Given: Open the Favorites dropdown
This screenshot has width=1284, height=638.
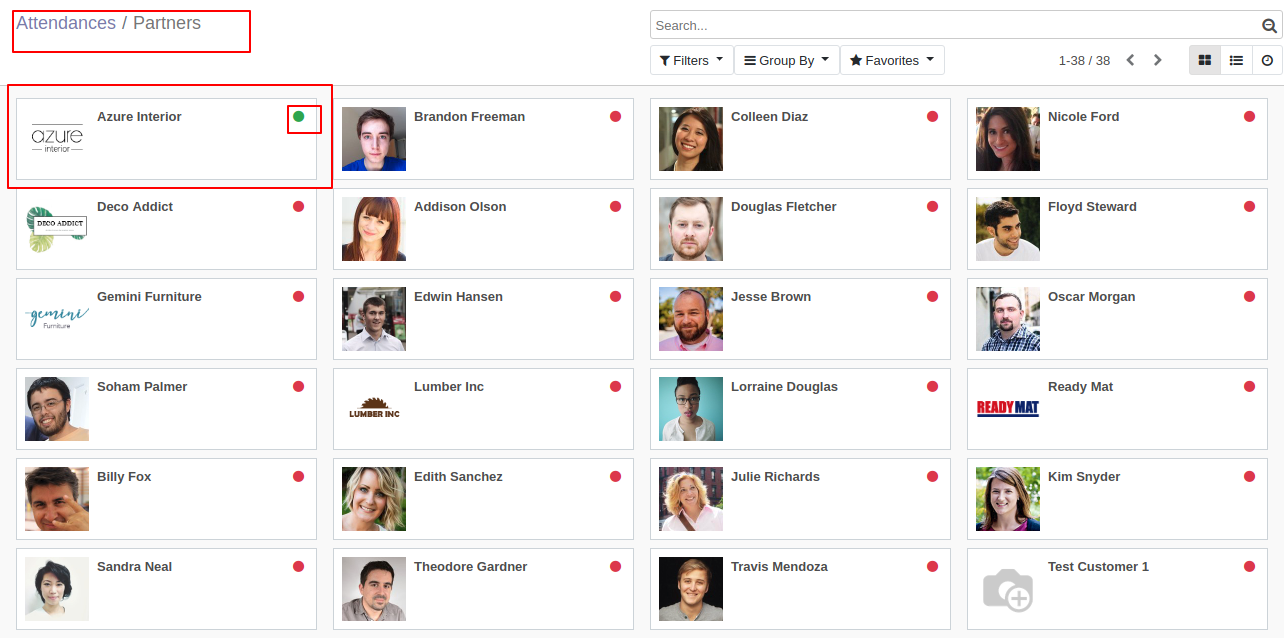Looking at the screenshot, I should point(892,60).
